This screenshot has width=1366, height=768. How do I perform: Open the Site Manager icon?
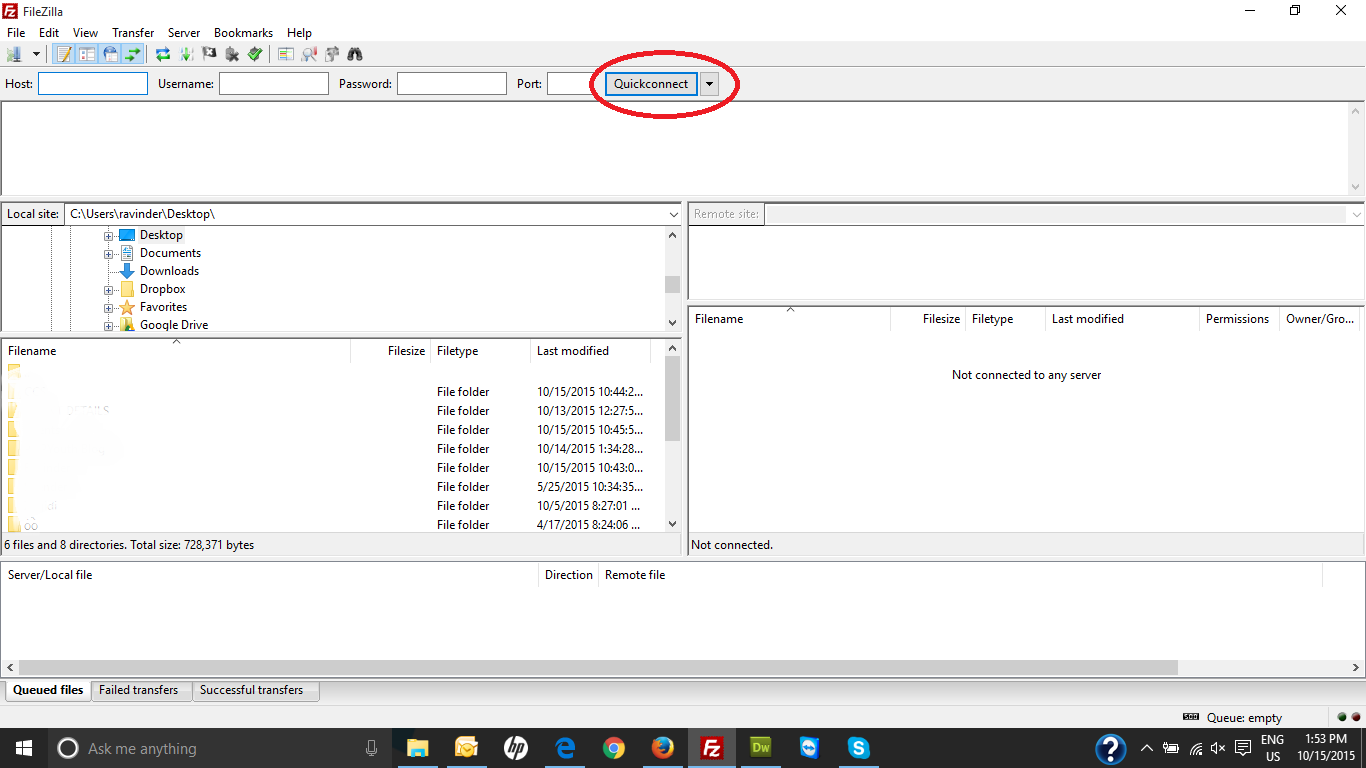(x=15, y=54)
